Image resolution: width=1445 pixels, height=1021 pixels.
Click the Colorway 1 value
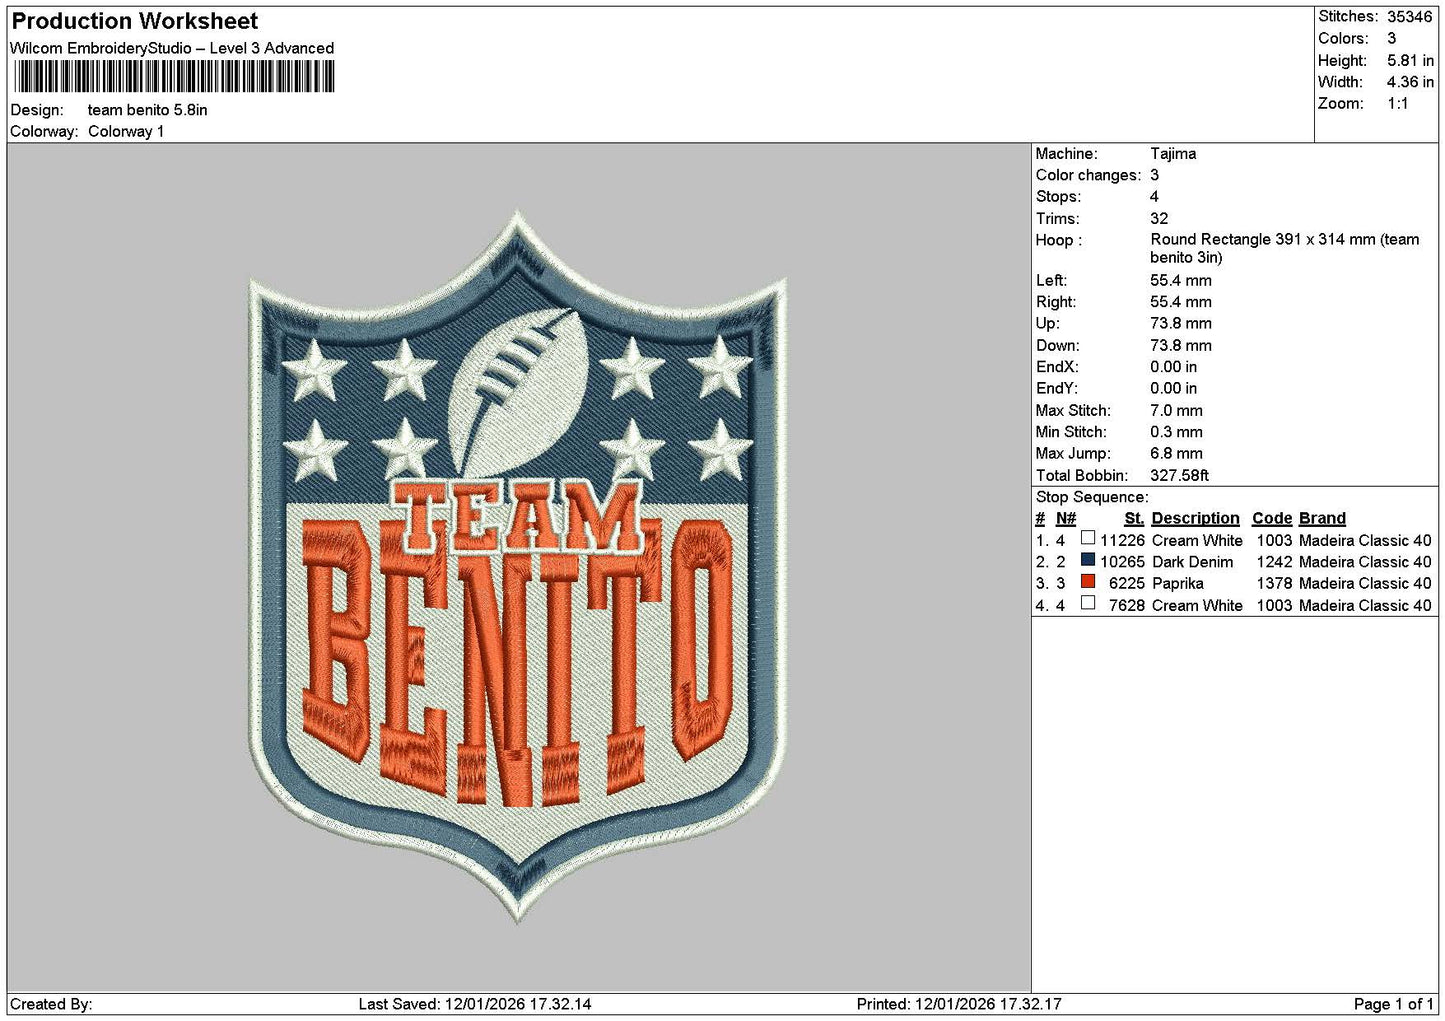tap(126, 131)
